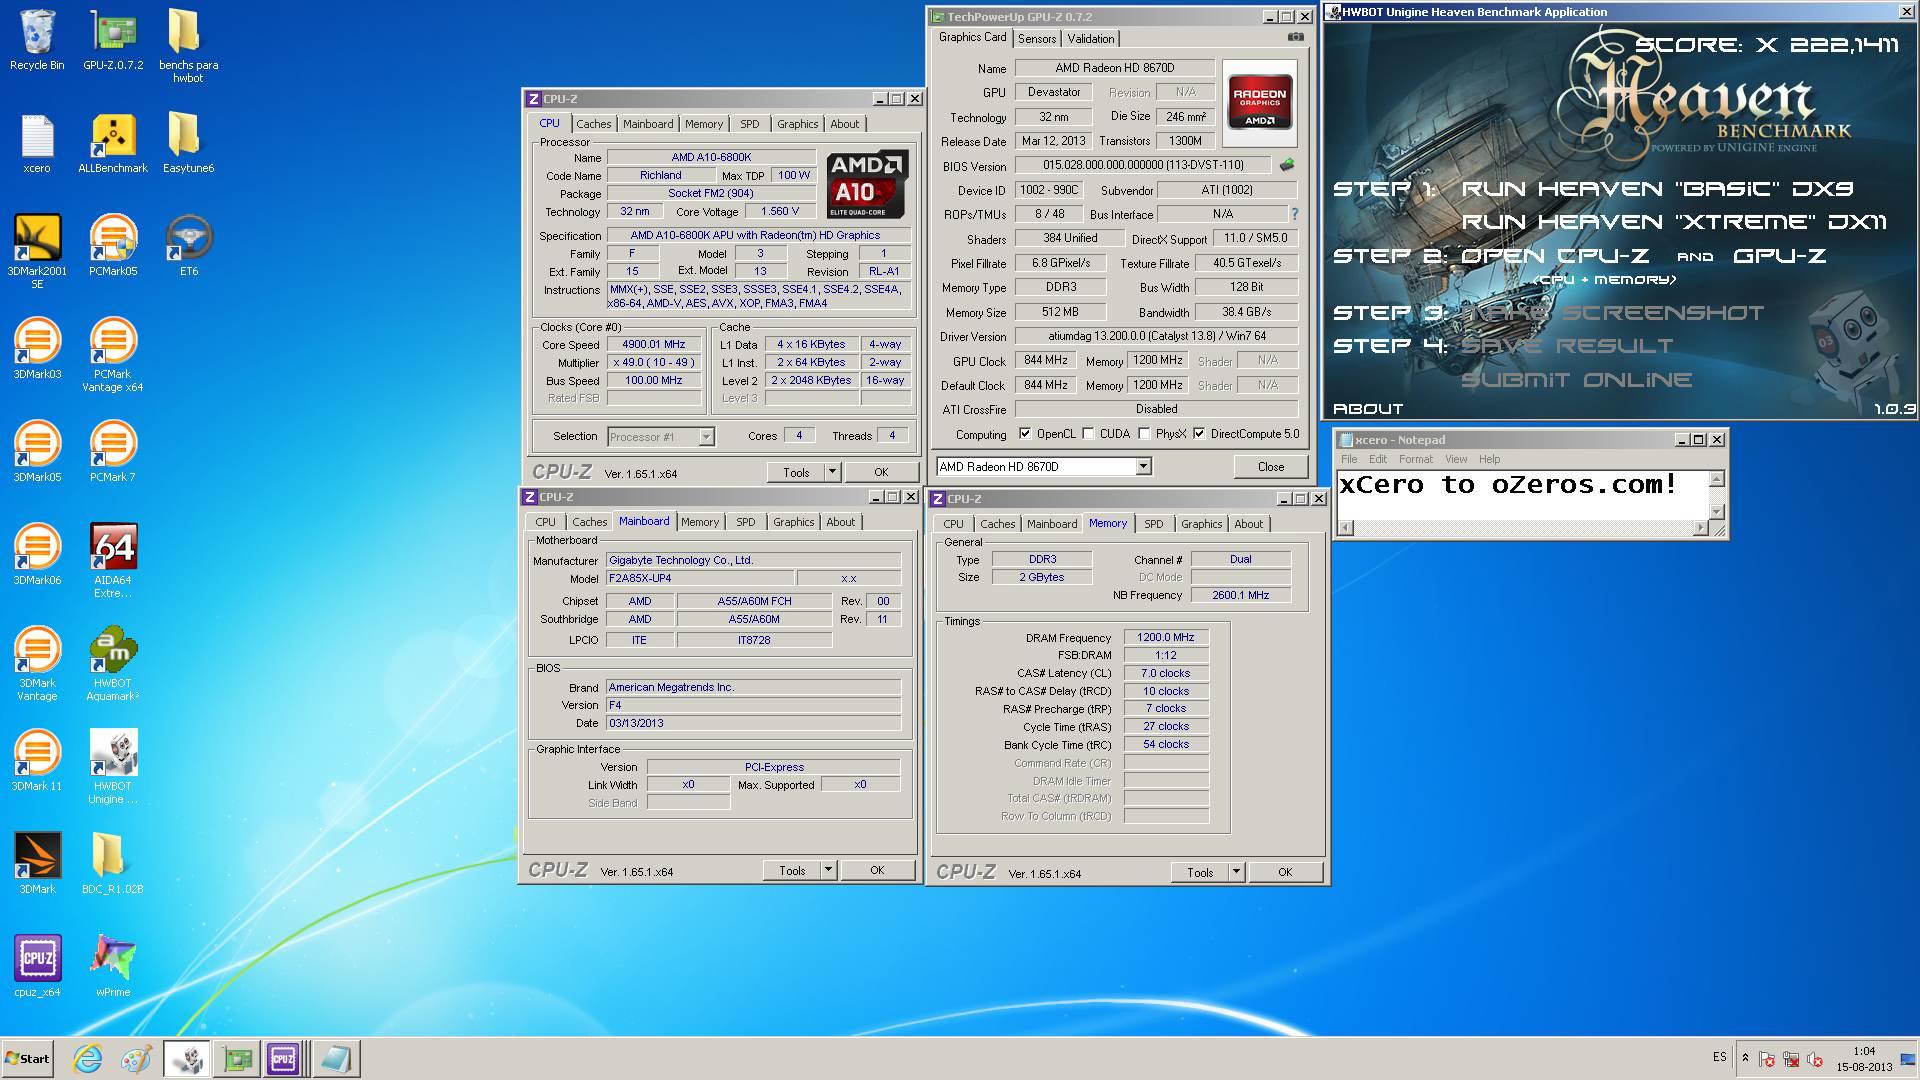Screen dimensions: 1920x1080
Task: Open Sensors tab in GPU-Z
Action: click(1037, 39)
